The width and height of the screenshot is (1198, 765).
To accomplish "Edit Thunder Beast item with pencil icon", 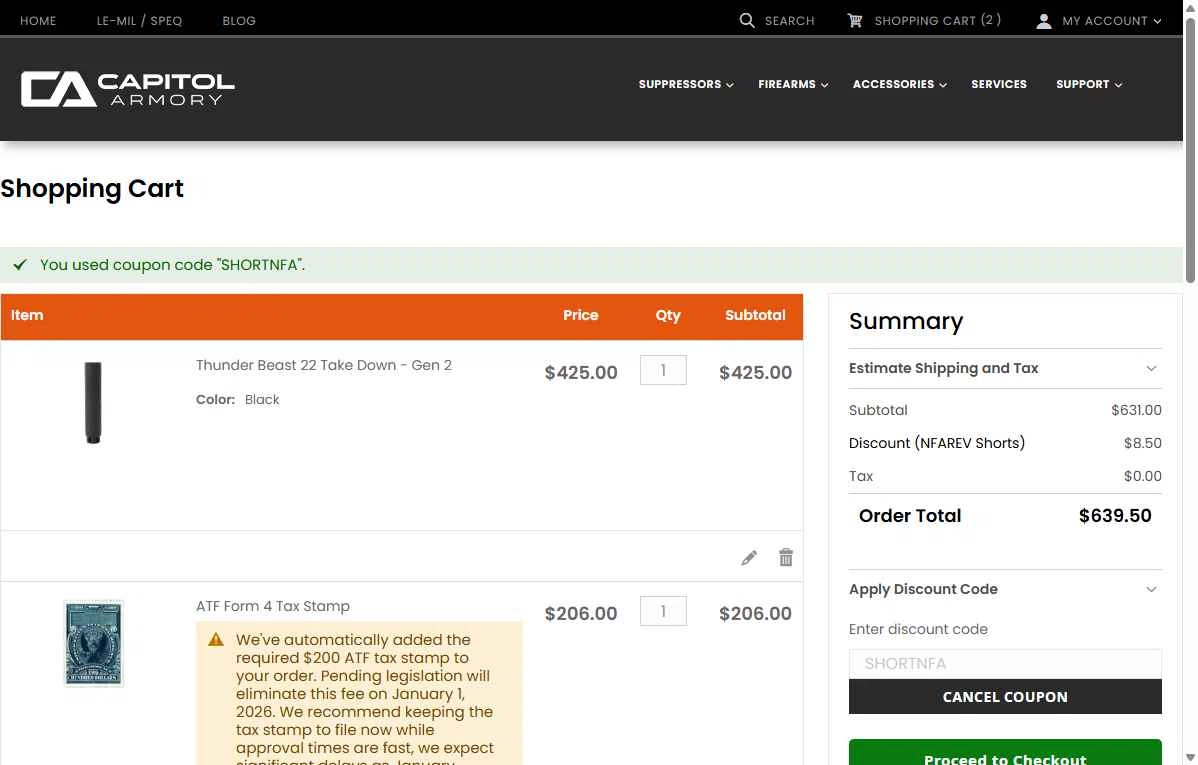I will (749, 558).
